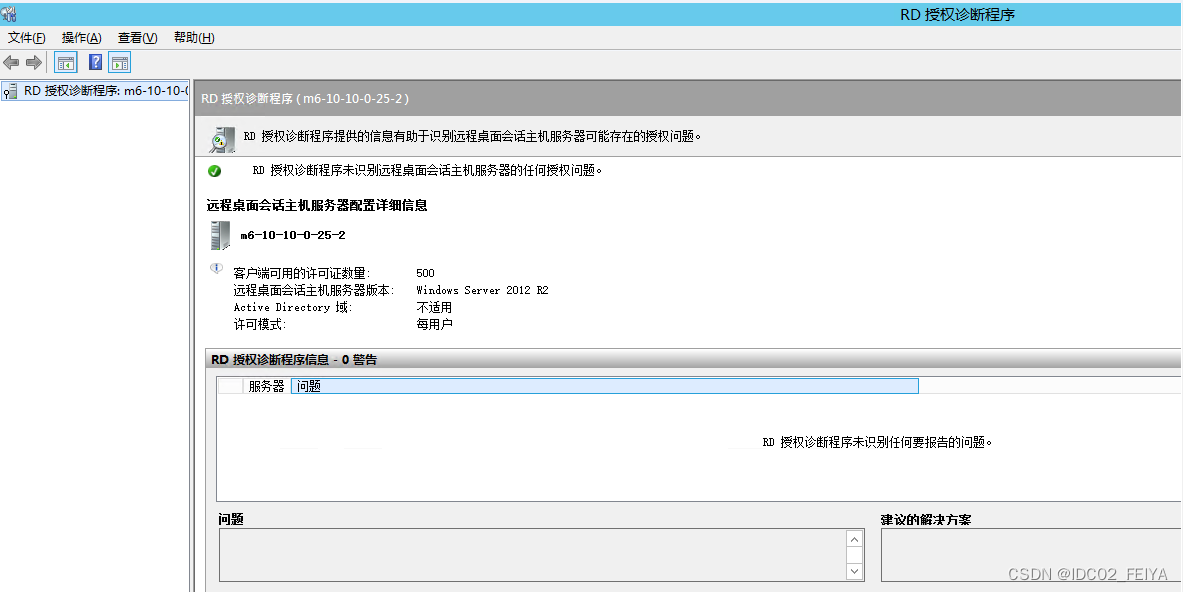The height and width of the screenshot is (592, 1183).
Task: Click the 未识别远程桌面会话主机服务器的任何授权问题 status text
Action: coord(428,170)
